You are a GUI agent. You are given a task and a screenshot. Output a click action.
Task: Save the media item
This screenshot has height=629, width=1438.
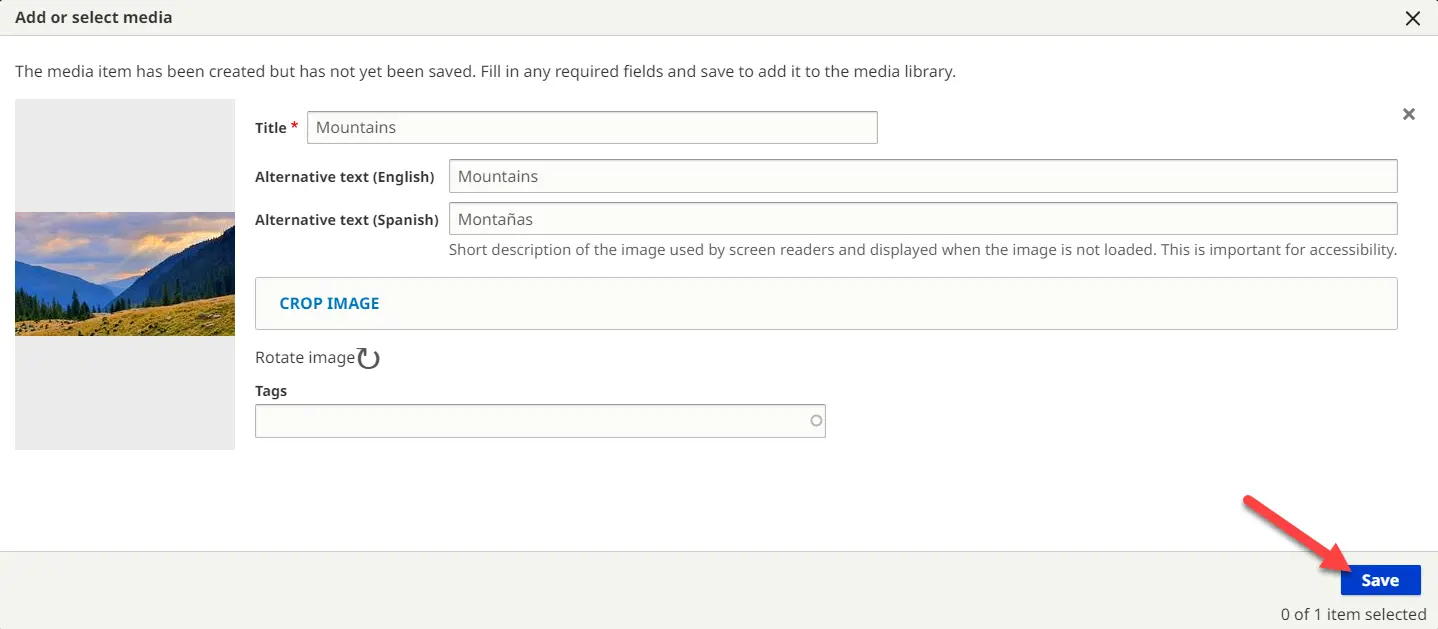(1380, 580)
